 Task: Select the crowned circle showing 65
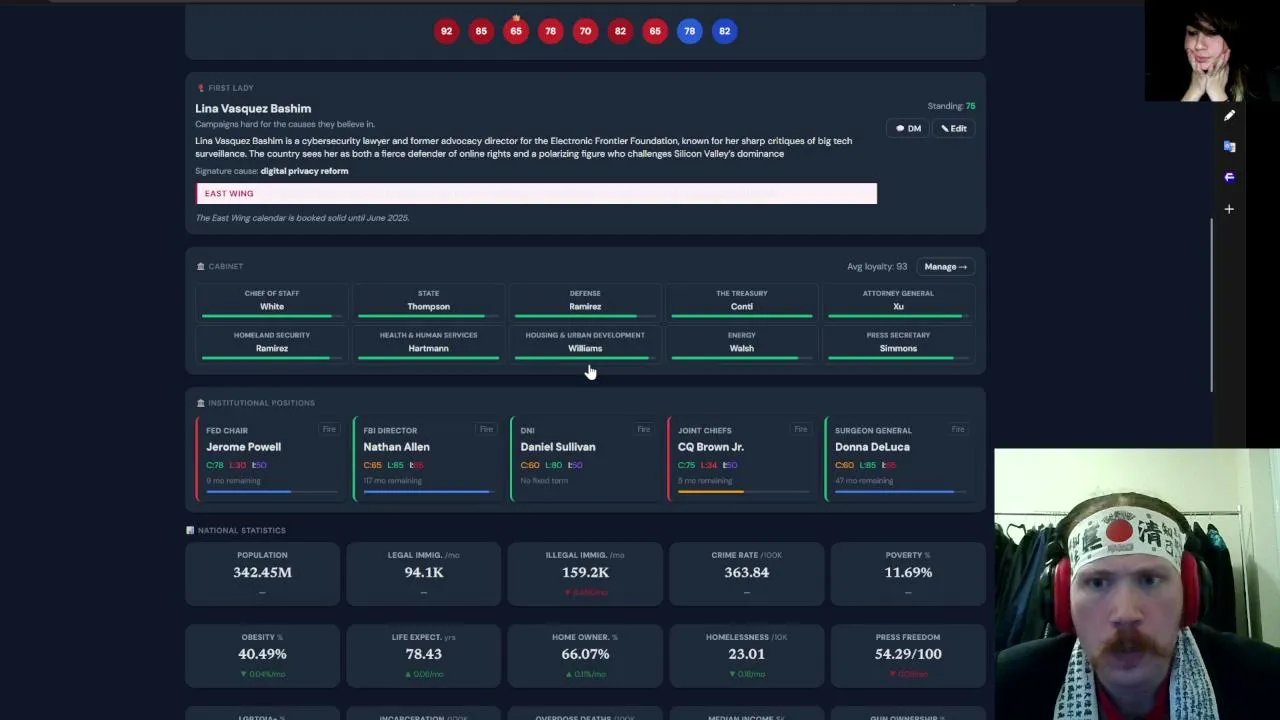pyautogui.click(x=516, y=31)
